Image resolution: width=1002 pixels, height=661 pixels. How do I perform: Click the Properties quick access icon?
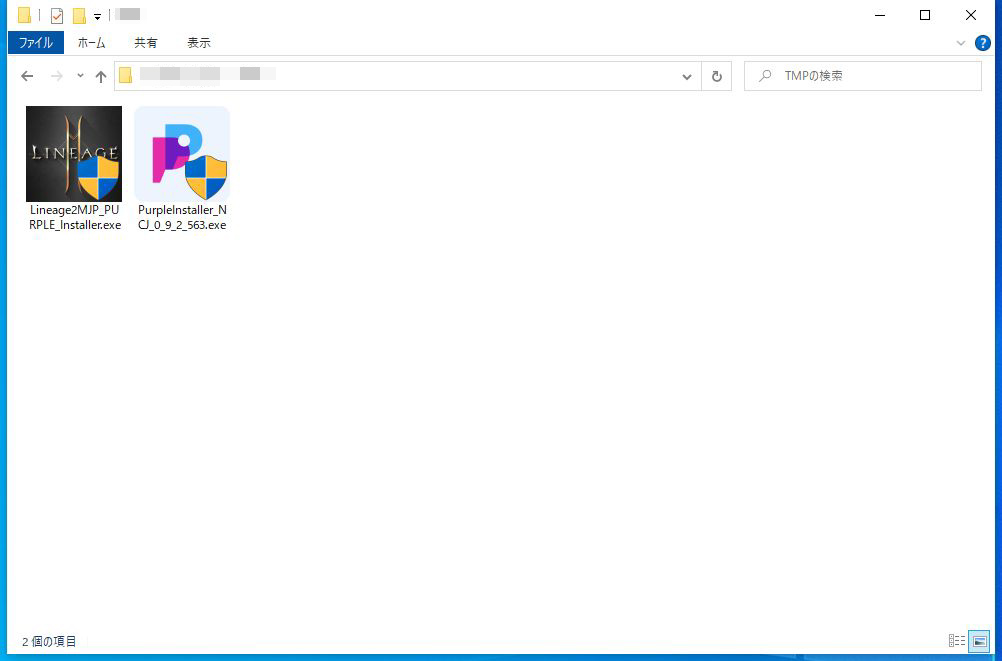(57, 15)
